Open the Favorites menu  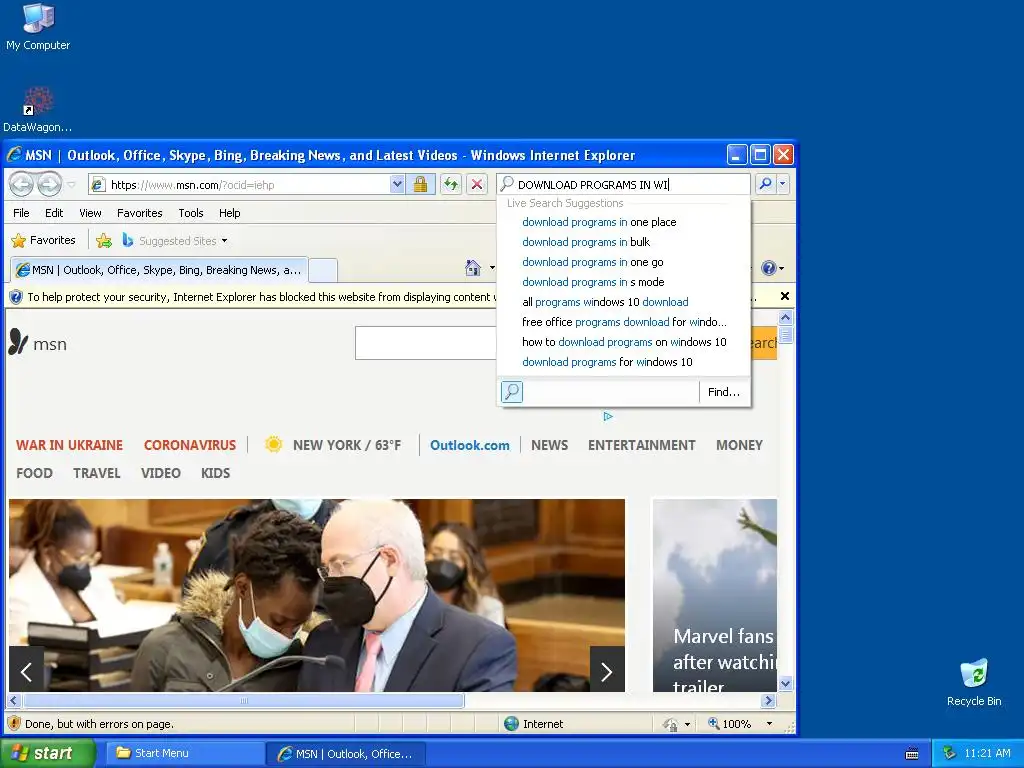point(140,213)
